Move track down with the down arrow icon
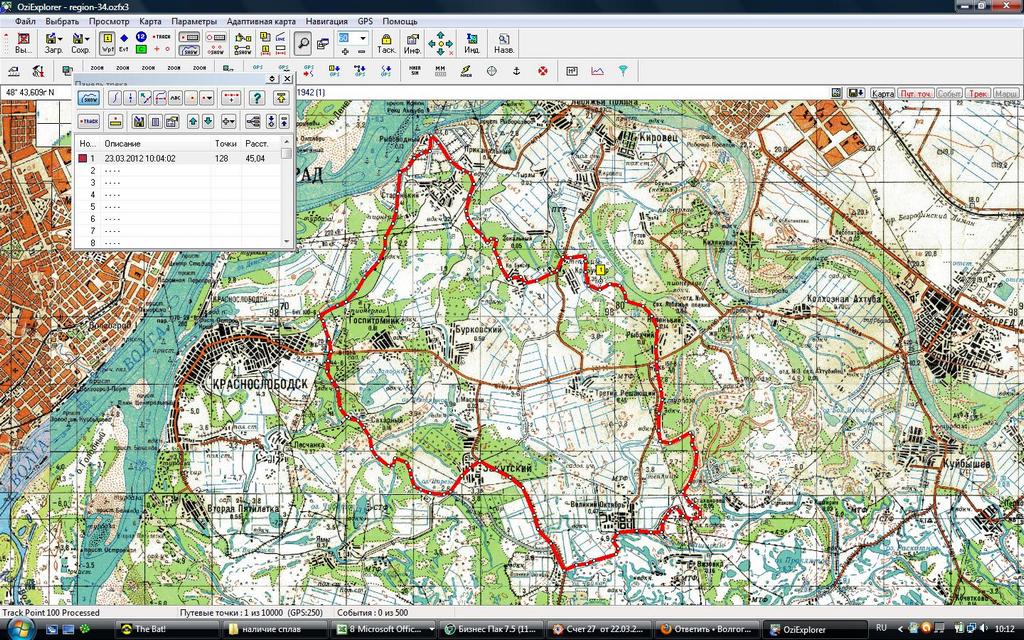The height and width of the screenshot is (640, 1024). [208, 121]
